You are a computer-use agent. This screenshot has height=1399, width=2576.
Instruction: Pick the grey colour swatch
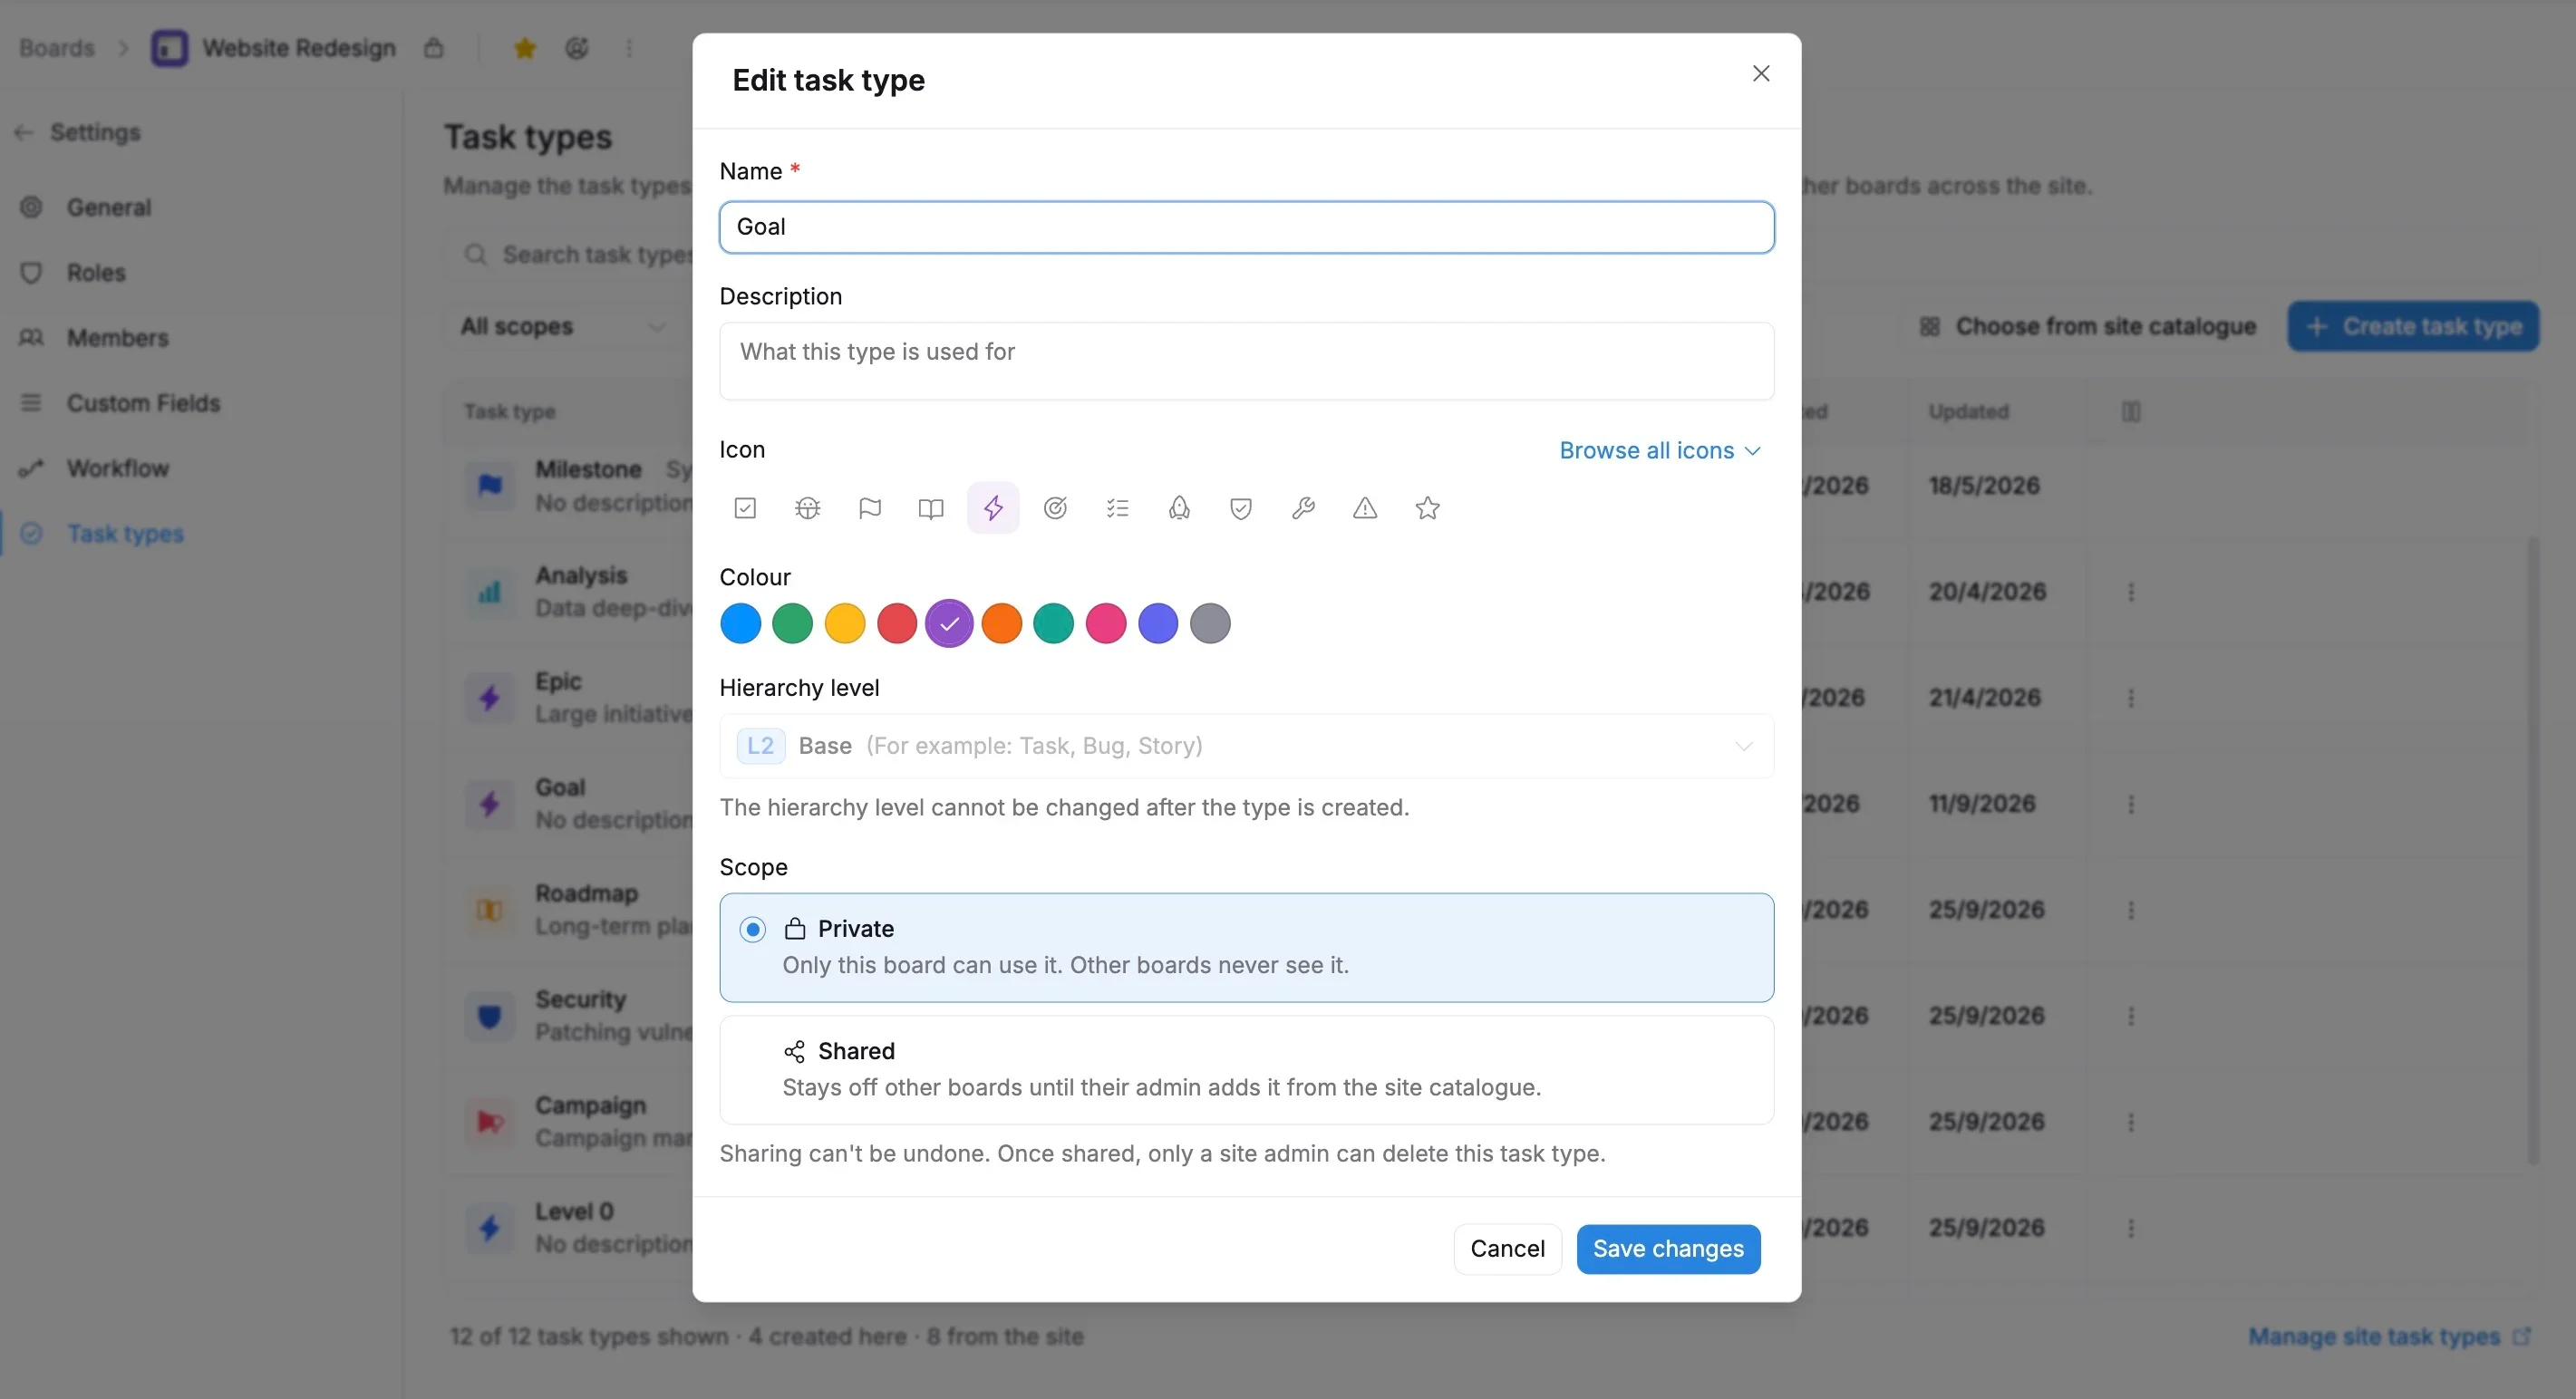pos(1210,624)
